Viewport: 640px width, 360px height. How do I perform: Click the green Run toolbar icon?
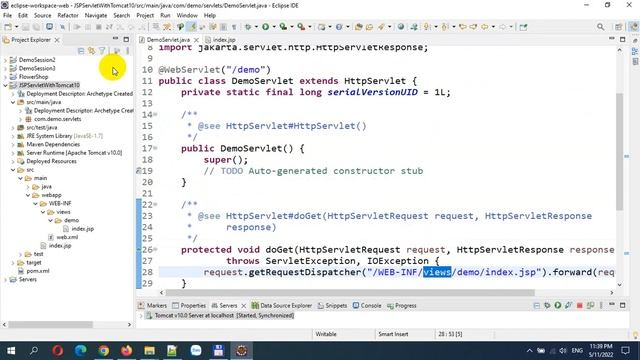266,27
